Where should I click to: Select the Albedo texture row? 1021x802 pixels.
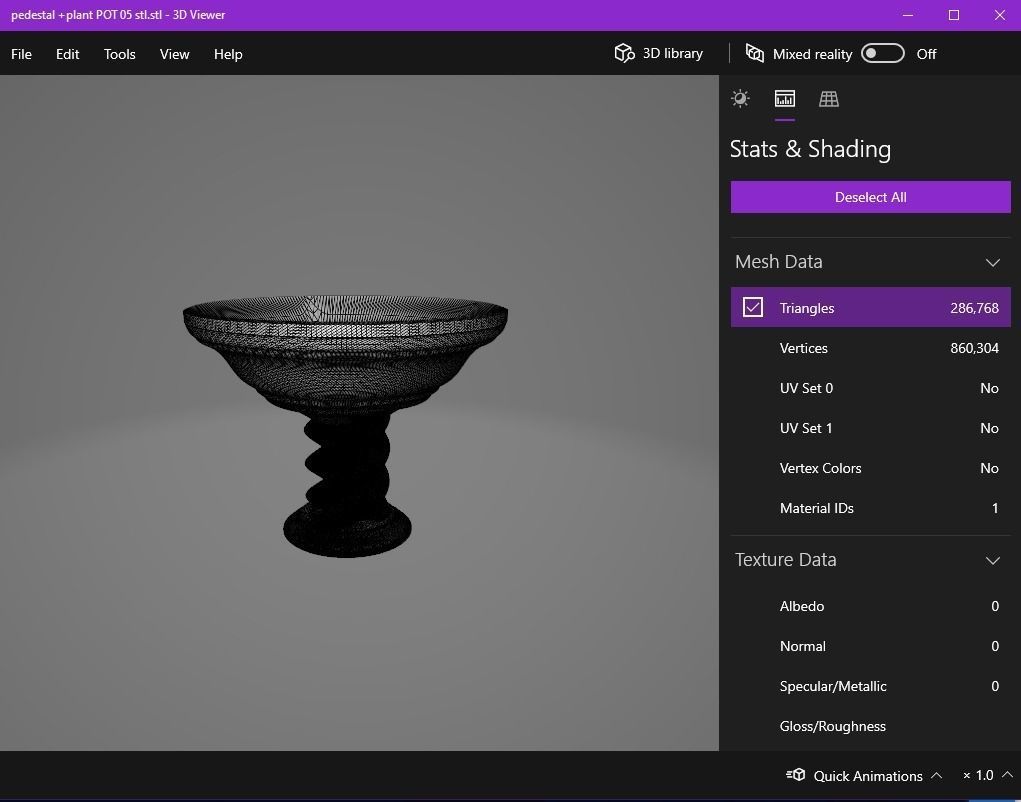871,606
